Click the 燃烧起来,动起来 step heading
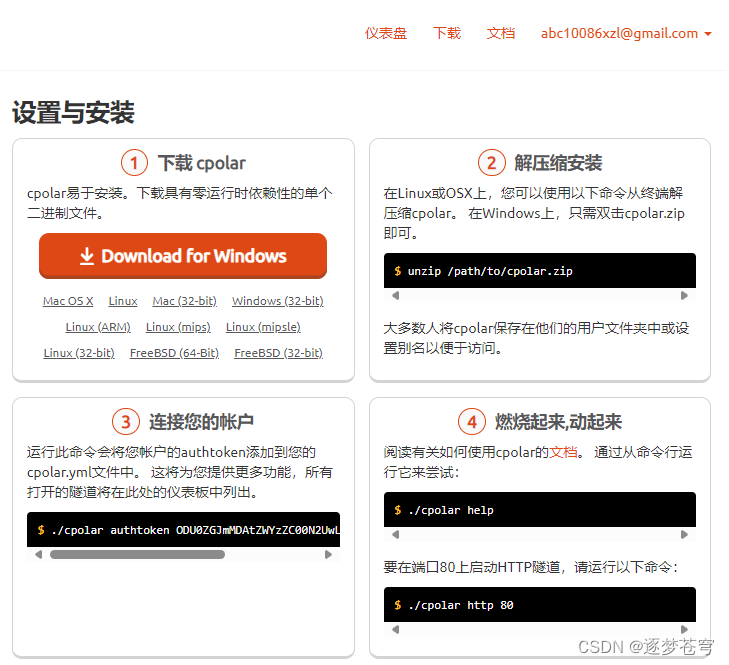Image resolution: width=729 pixels, height=665 pixels. (x=560, y=423)
